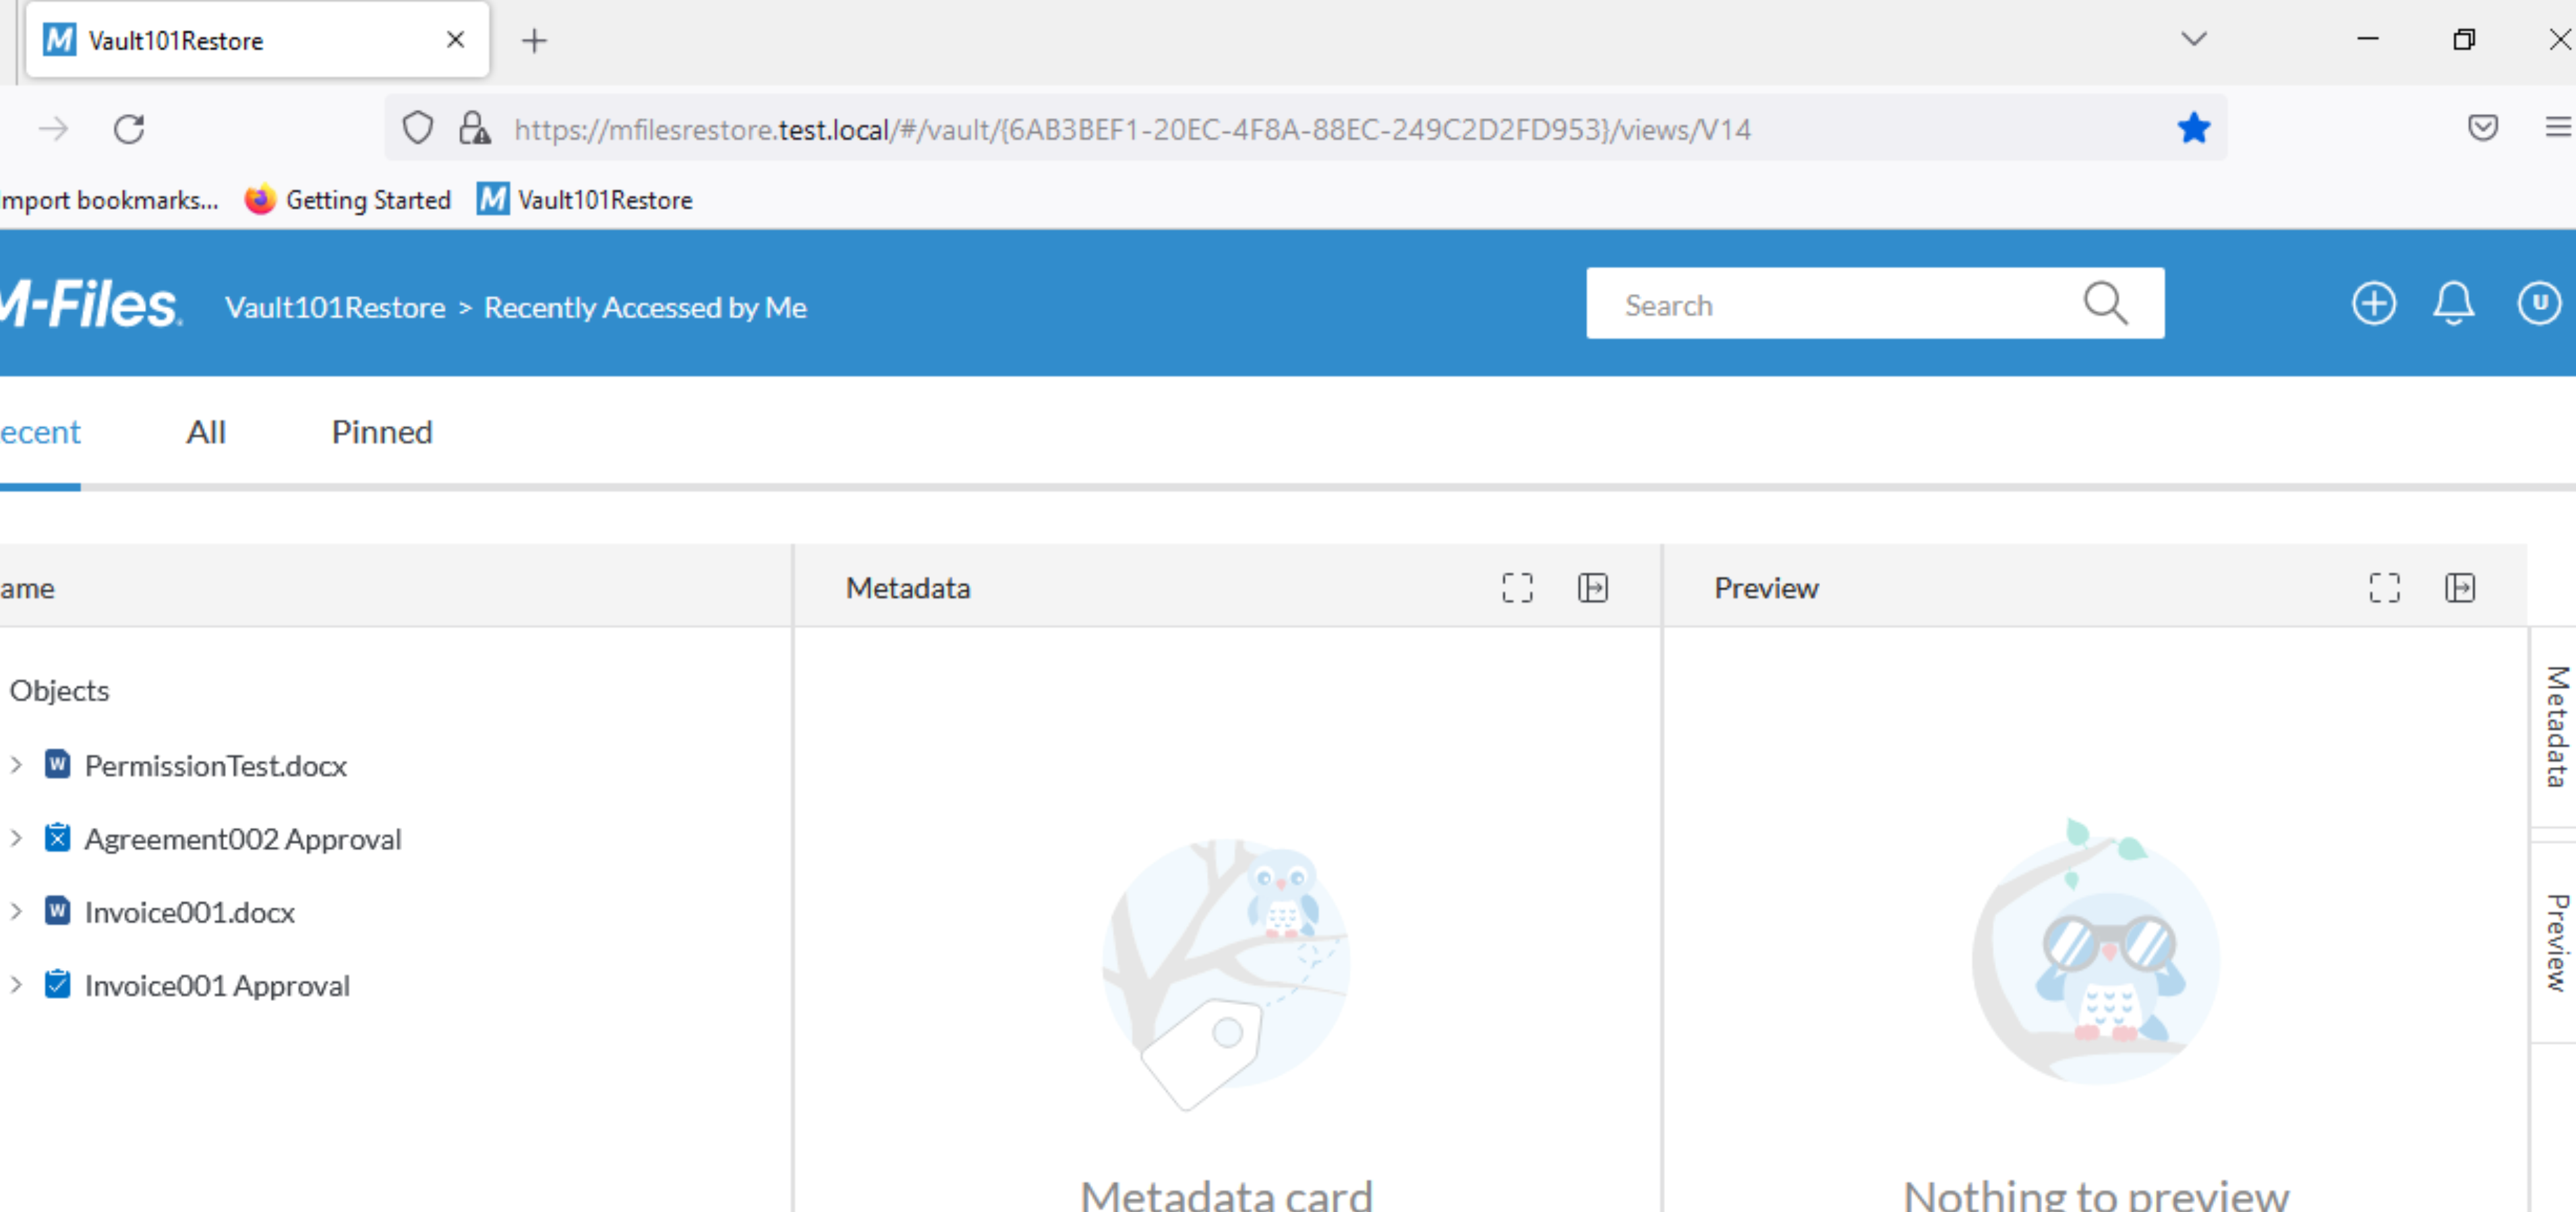Expand the Agreement002 Approval row
Image resolution: width=2576 pixels, height=1212 pixels.
tap(16, 838)
